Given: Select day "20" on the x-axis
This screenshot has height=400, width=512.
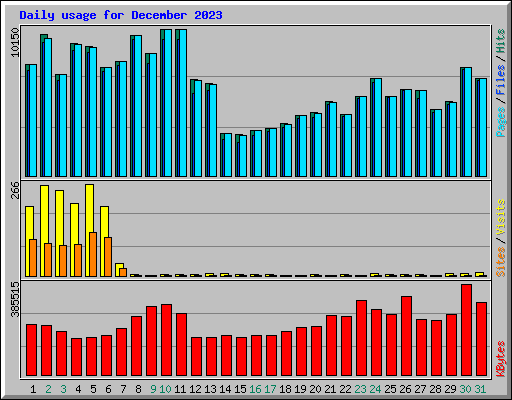Looking at the screenshot, I should (x=315, y=389).
